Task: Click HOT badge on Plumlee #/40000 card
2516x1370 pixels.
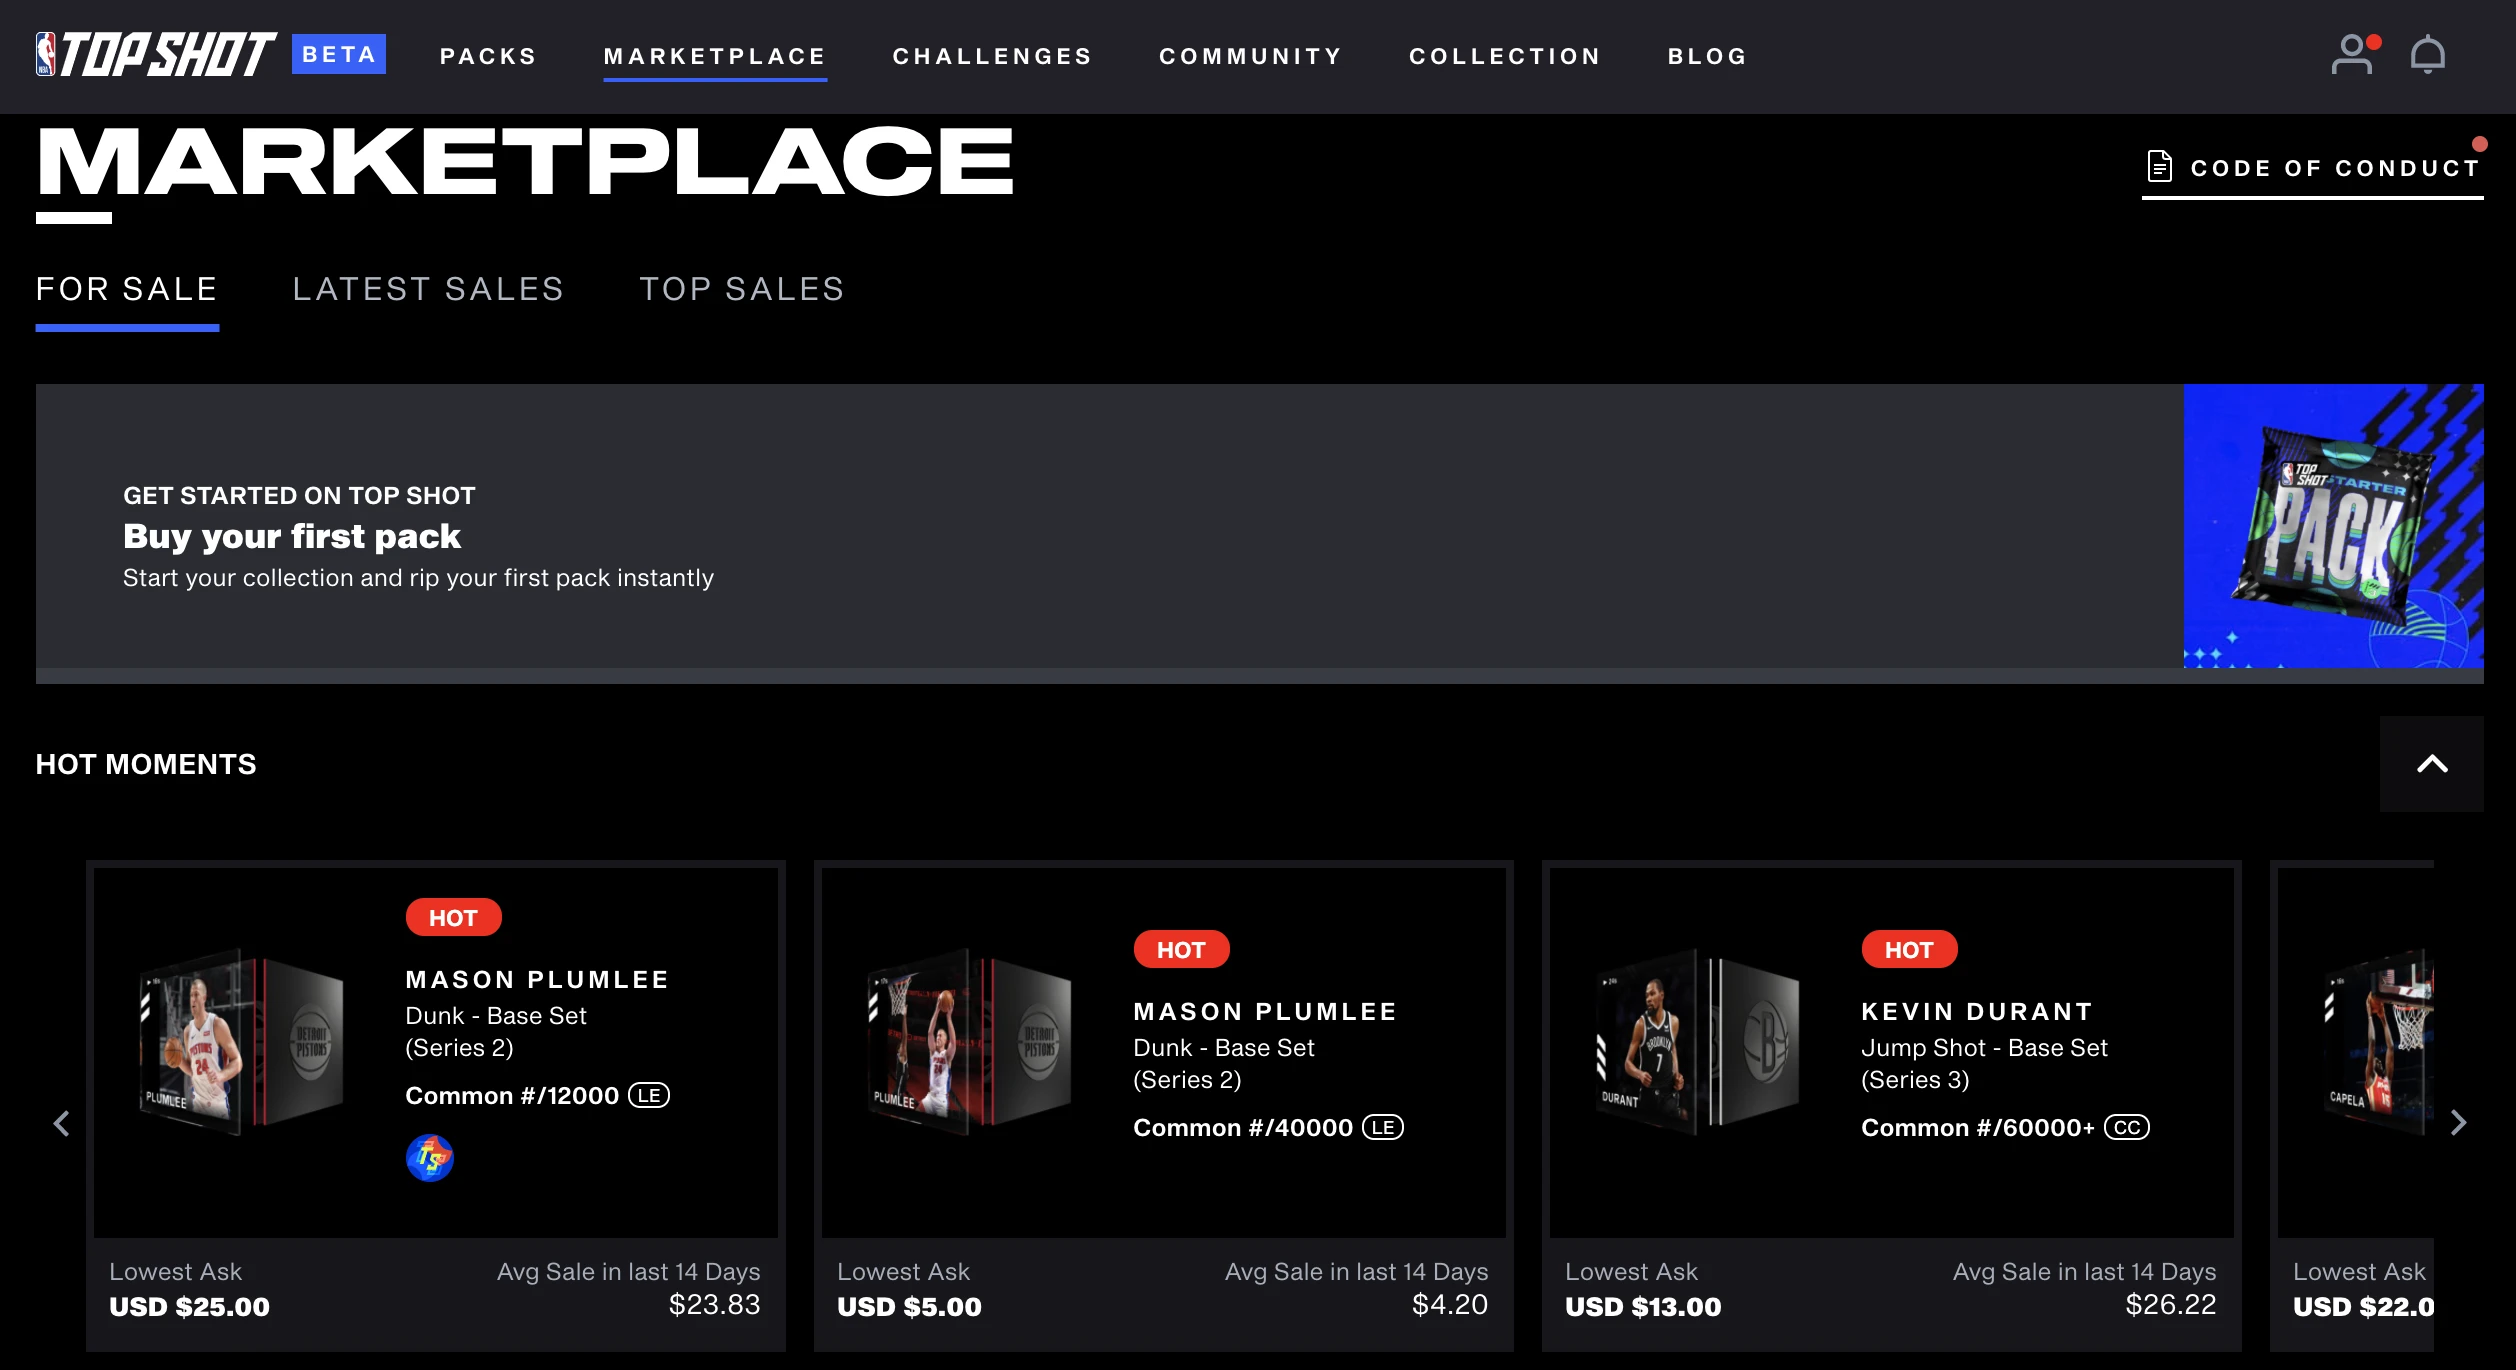Action: pos(1181,950)
